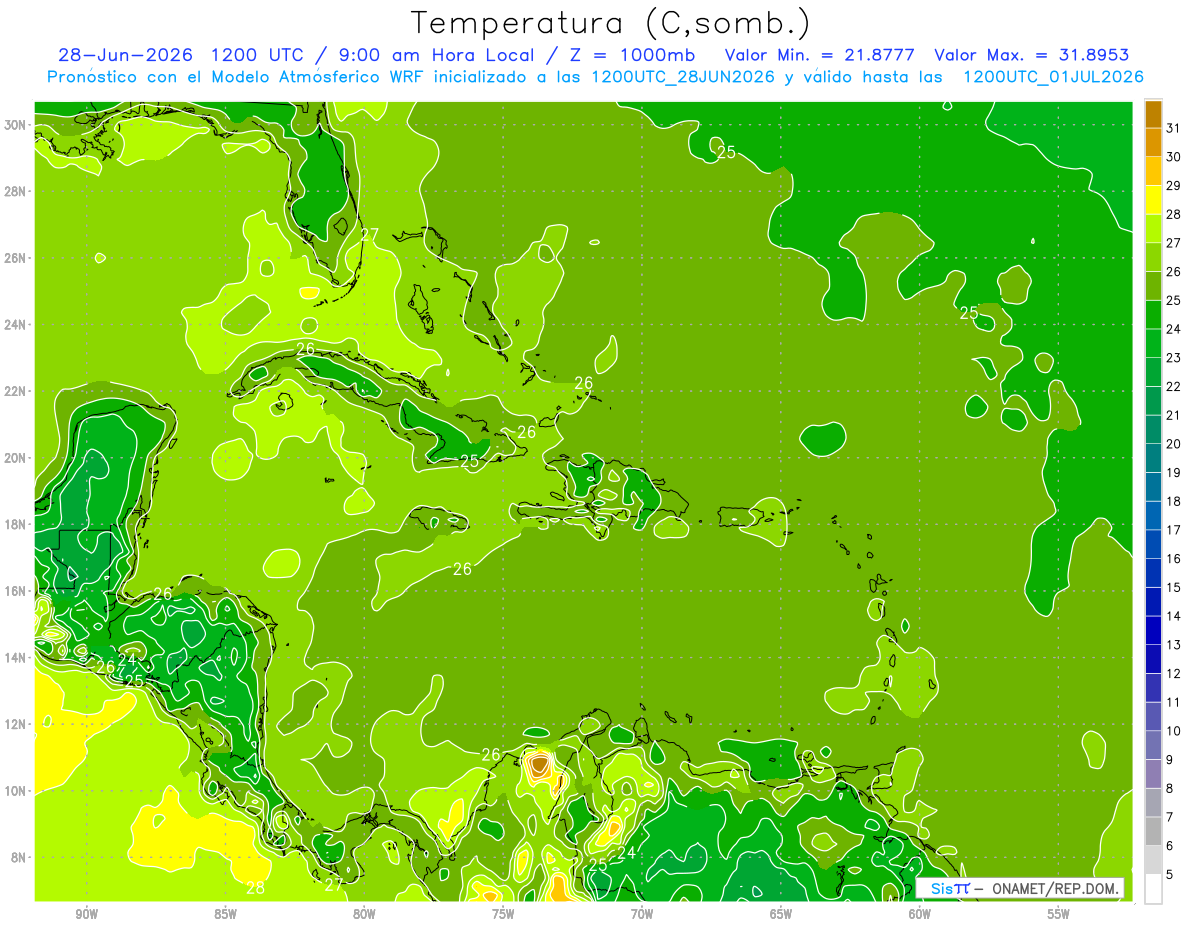Click legend value 13

[1174, 644]
